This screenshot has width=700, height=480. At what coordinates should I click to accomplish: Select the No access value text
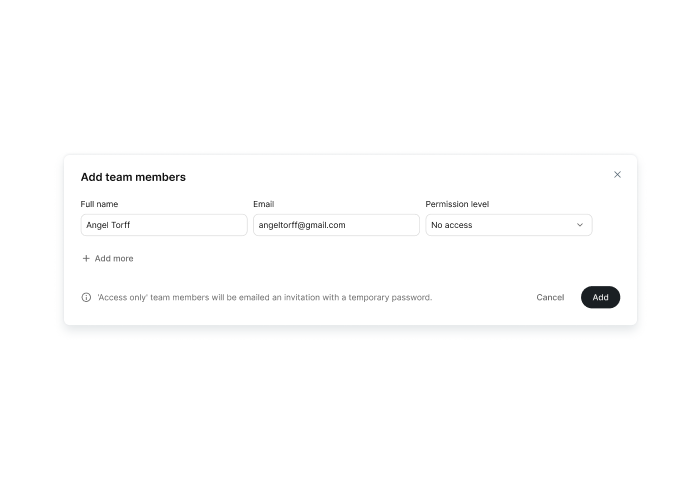tap(451, 225)
